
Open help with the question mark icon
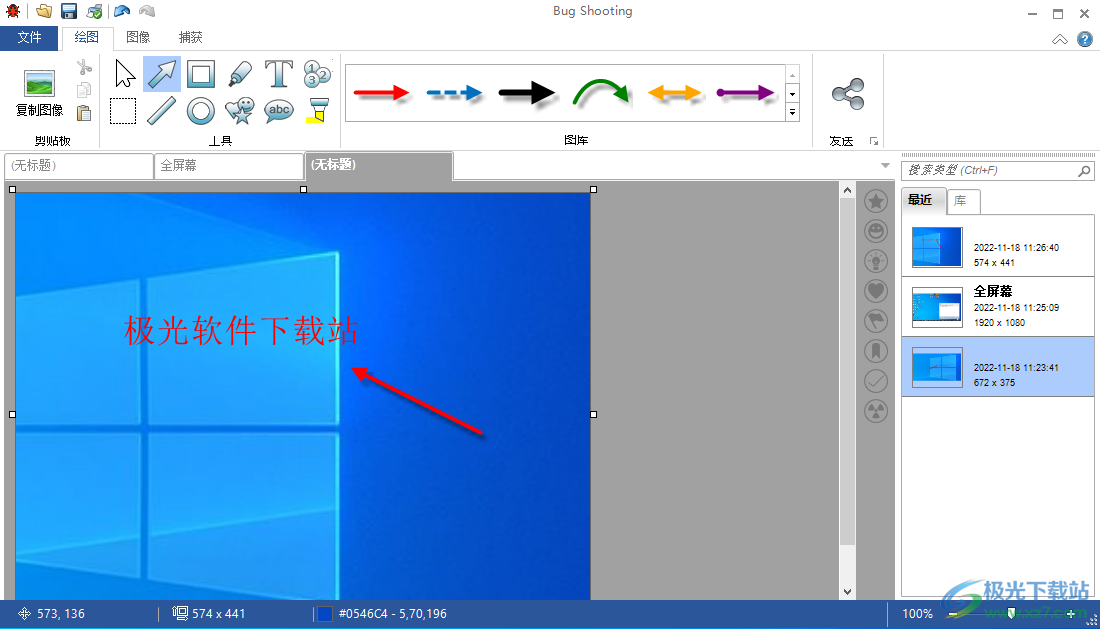tap(1085, 39)
